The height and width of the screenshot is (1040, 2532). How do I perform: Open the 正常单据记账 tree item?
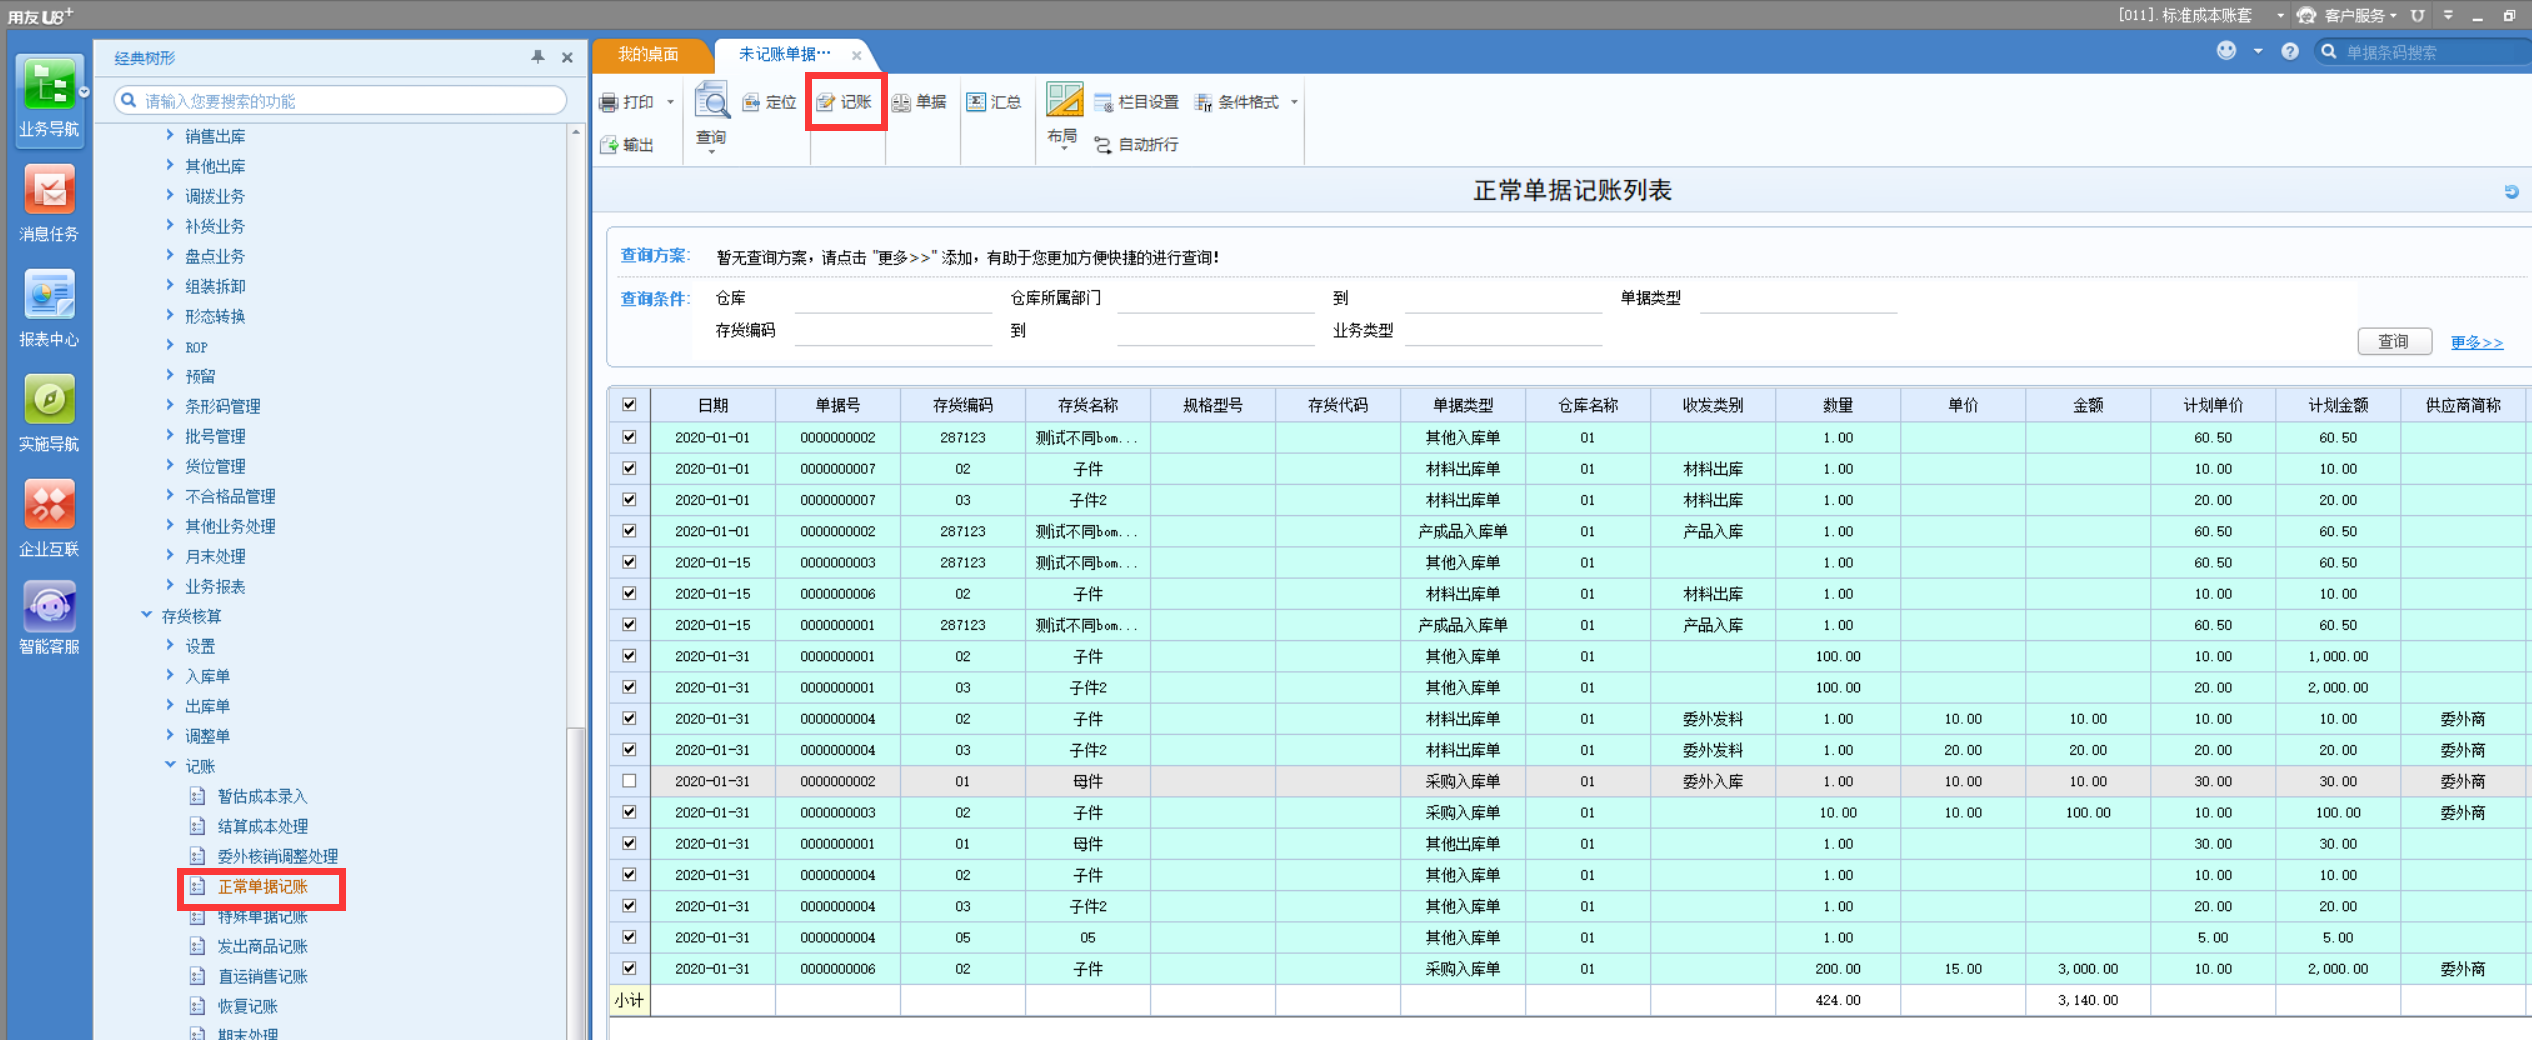click(262, 887)
